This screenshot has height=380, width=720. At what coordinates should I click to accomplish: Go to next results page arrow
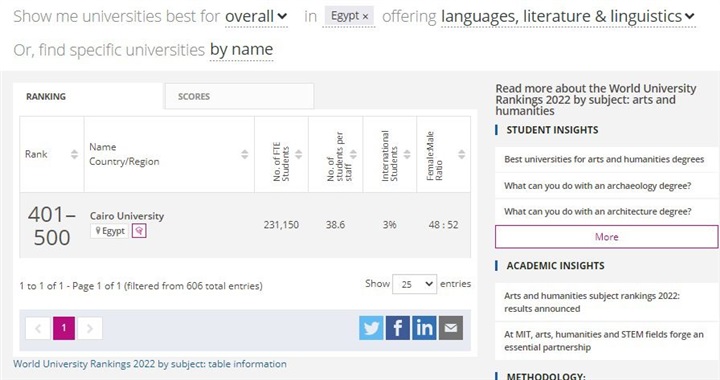point(90,328)
